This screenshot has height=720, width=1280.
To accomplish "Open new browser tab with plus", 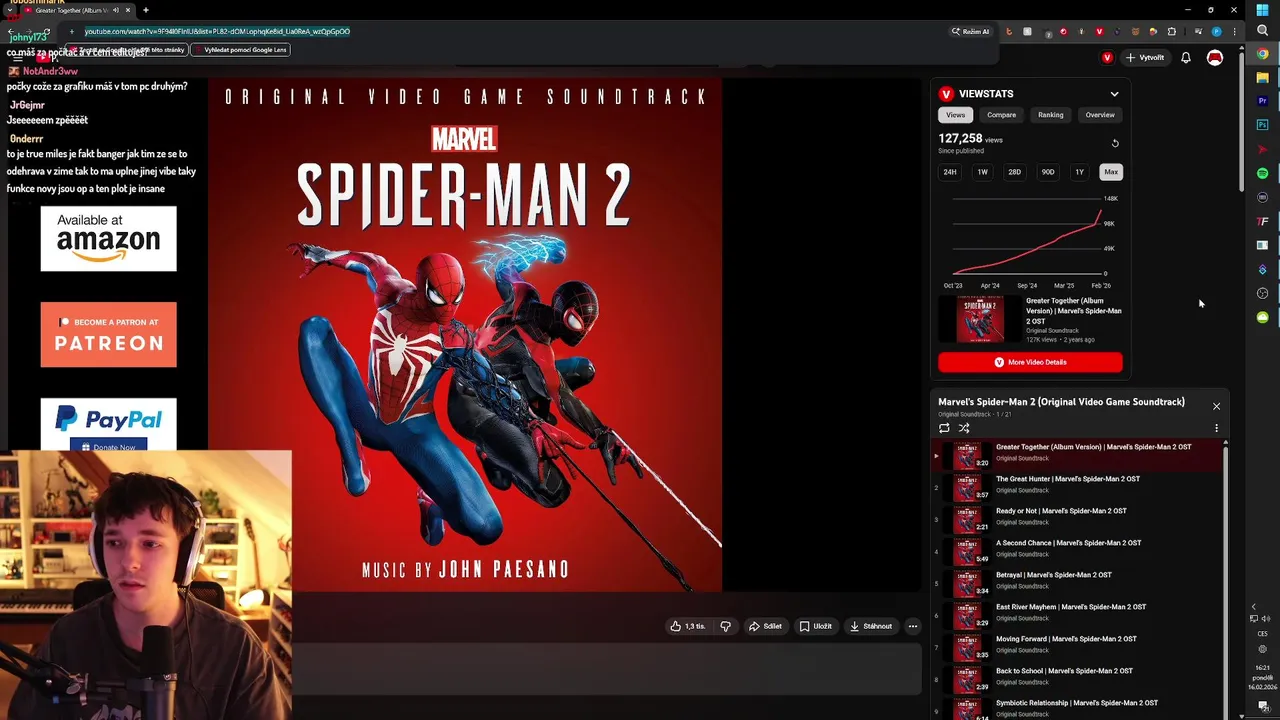I will 146,10.
